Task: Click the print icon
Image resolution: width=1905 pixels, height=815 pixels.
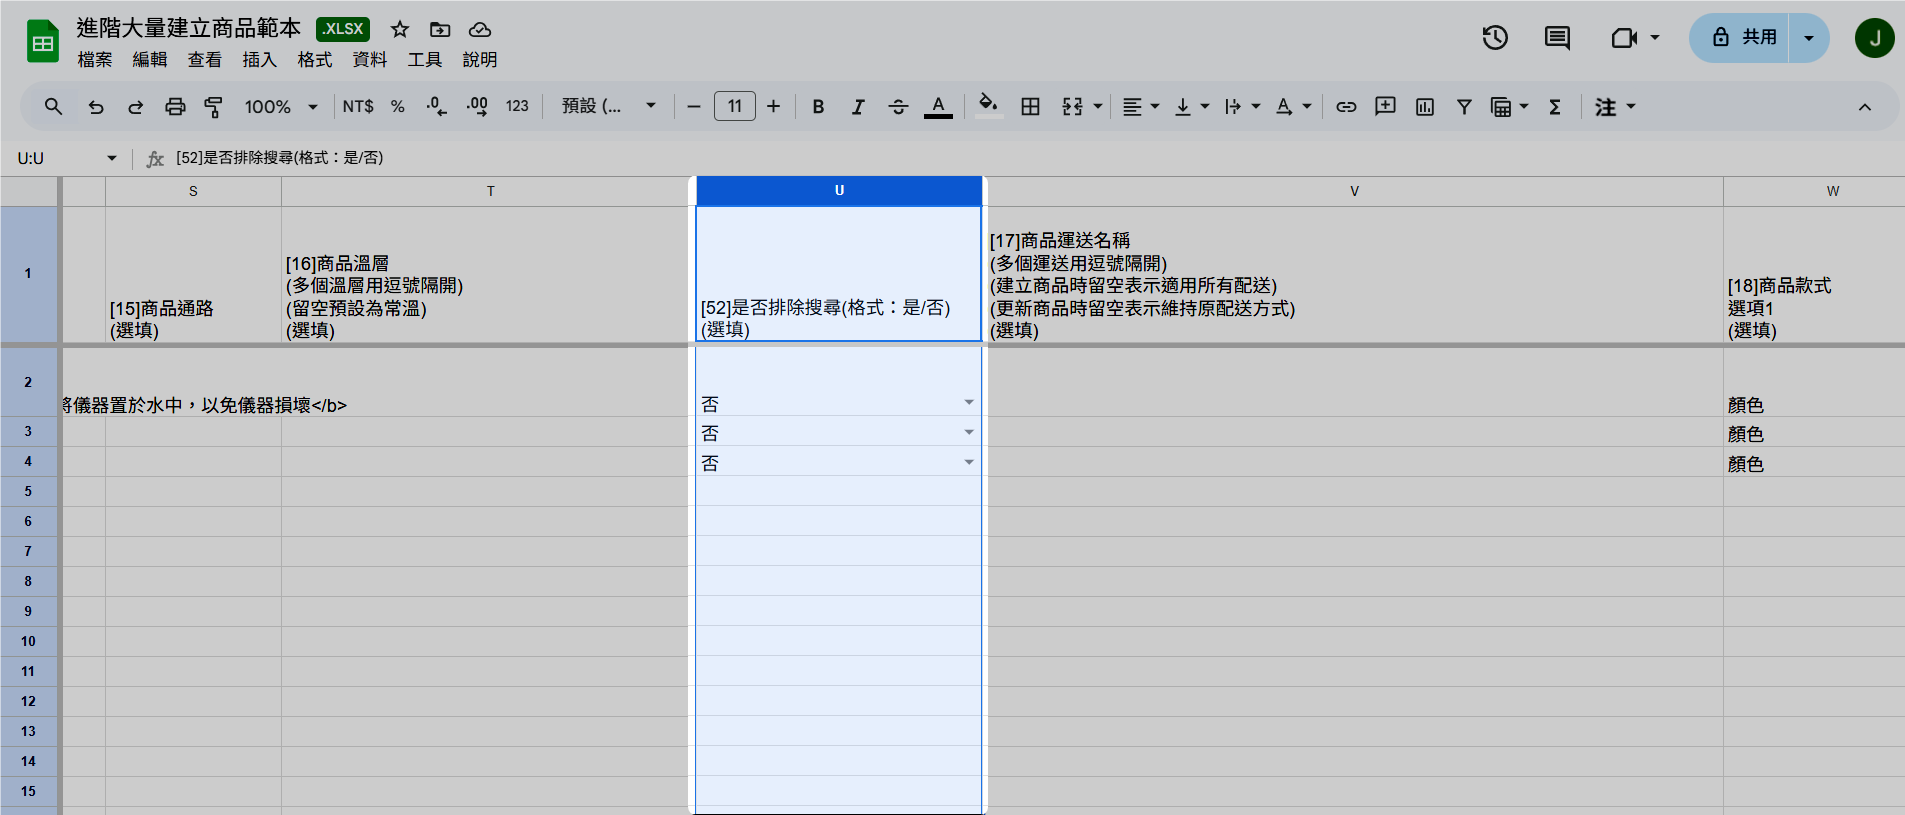Action: [x=175, y=107]
